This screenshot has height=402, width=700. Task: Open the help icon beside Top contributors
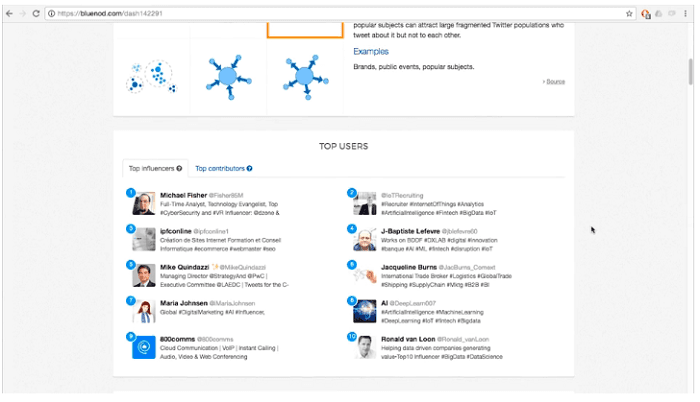coord(250,168)
